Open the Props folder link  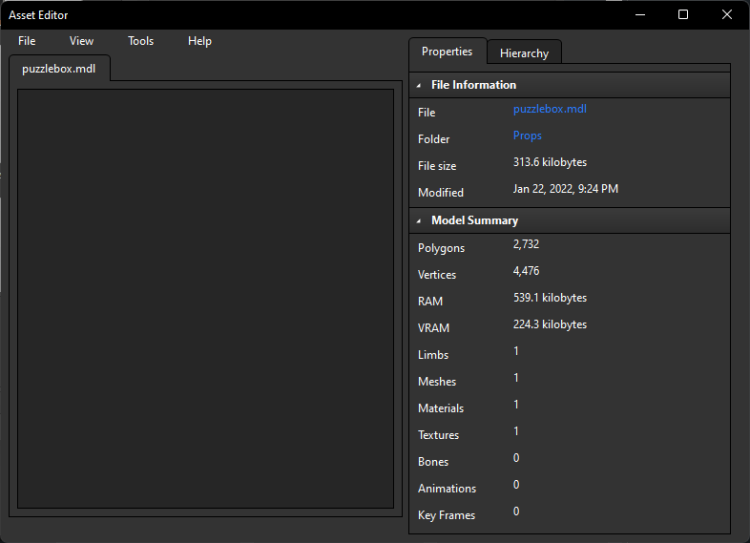click(x=527, y=136)
